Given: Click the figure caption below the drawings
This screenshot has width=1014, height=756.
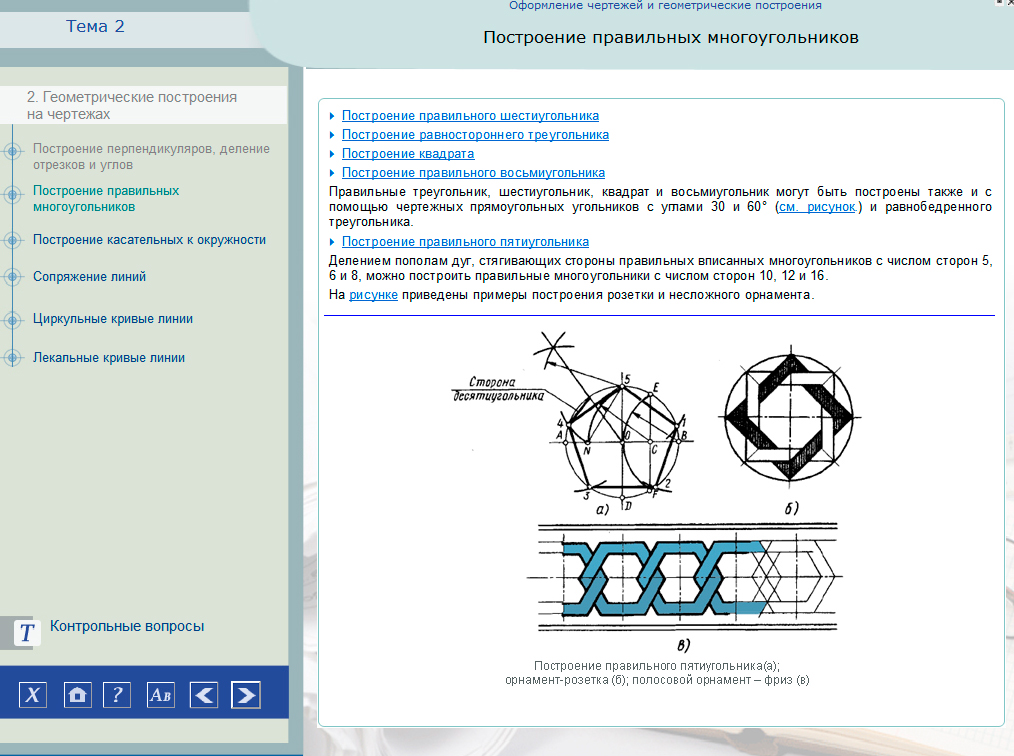Looking at the screenshot, I should (657, 673).
